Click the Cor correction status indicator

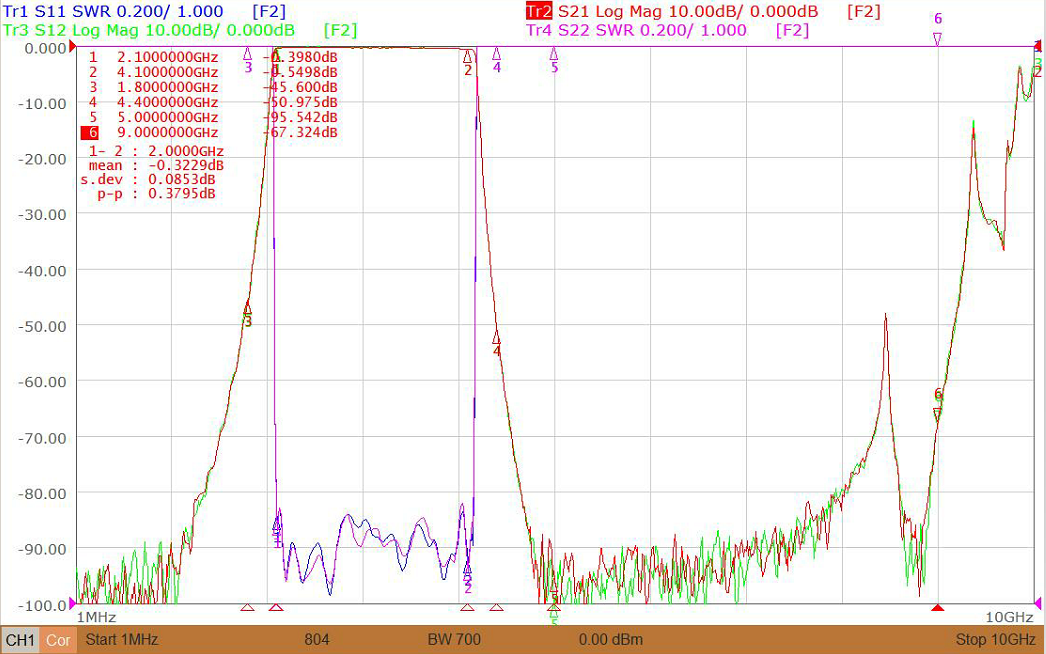pyautogui.click(x=58, y=640)
